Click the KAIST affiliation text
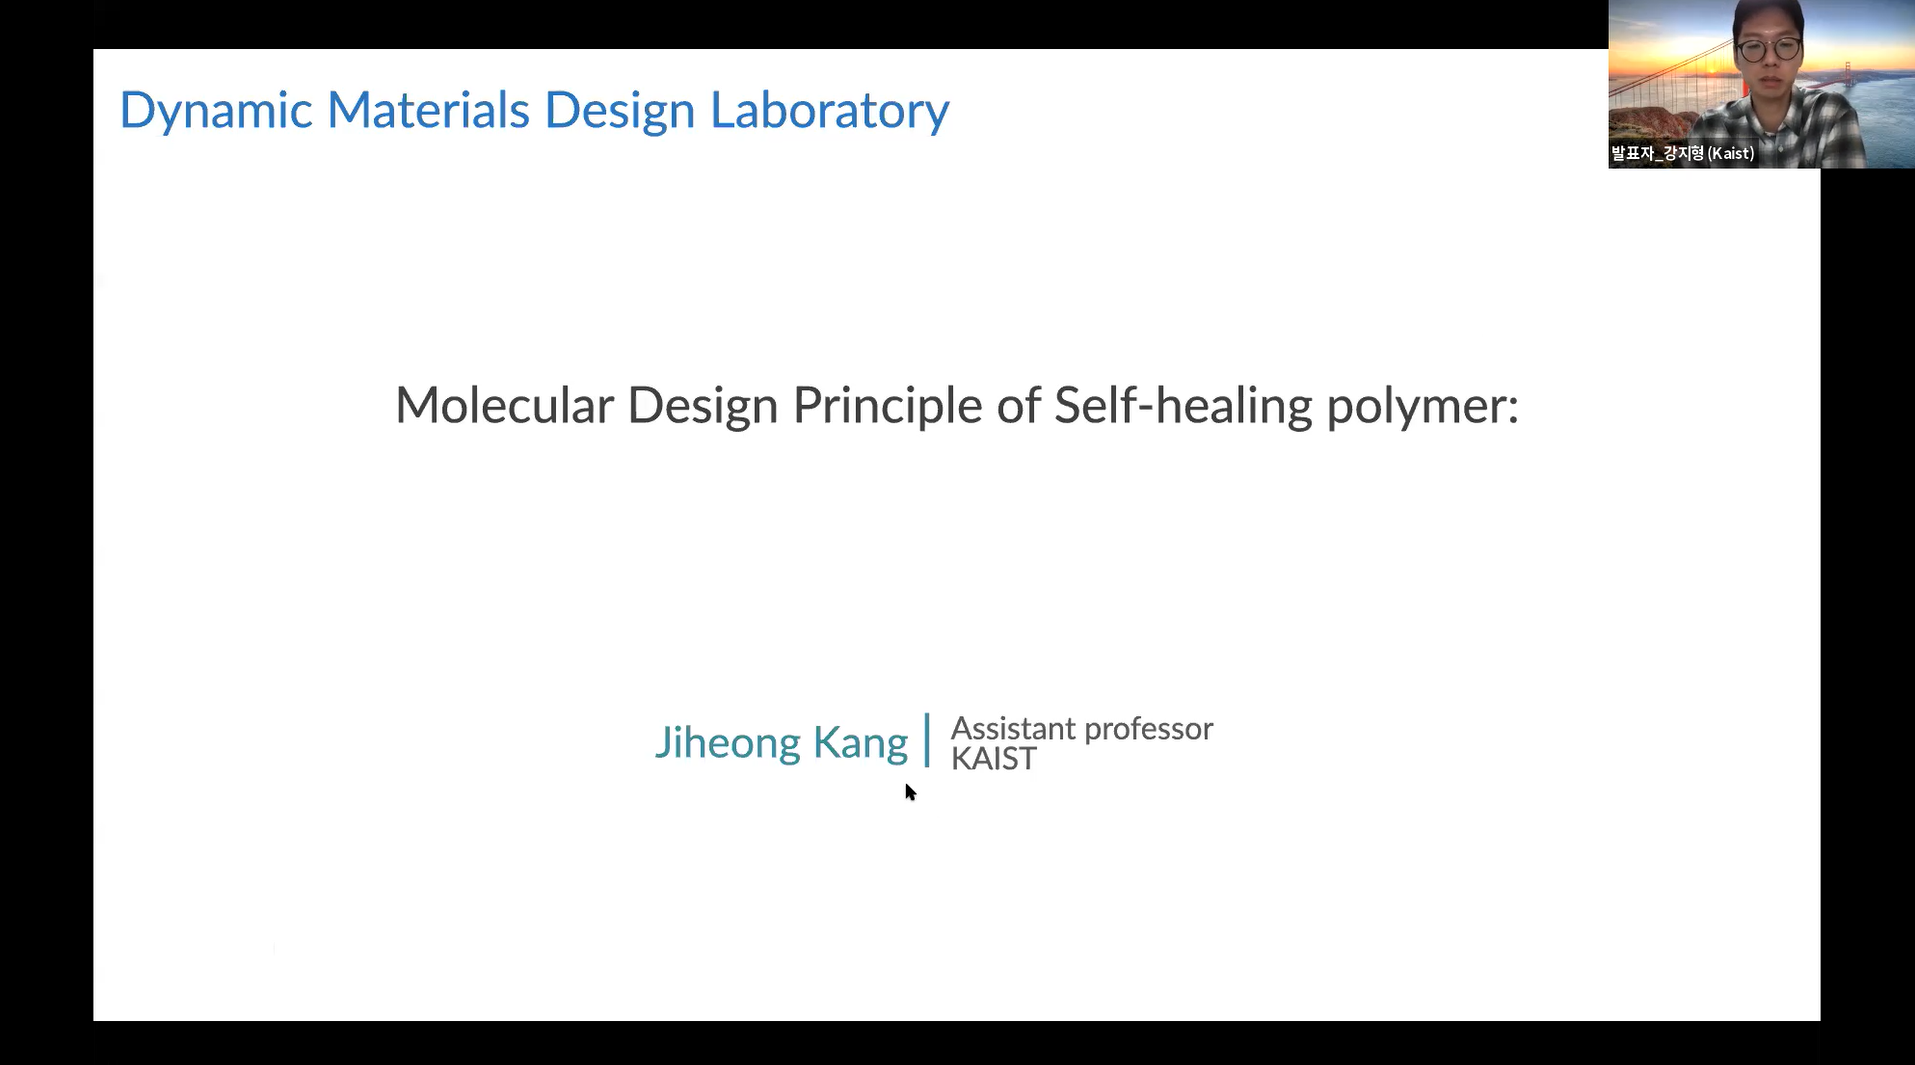Screen dimensions: 1915x1065 993,759
